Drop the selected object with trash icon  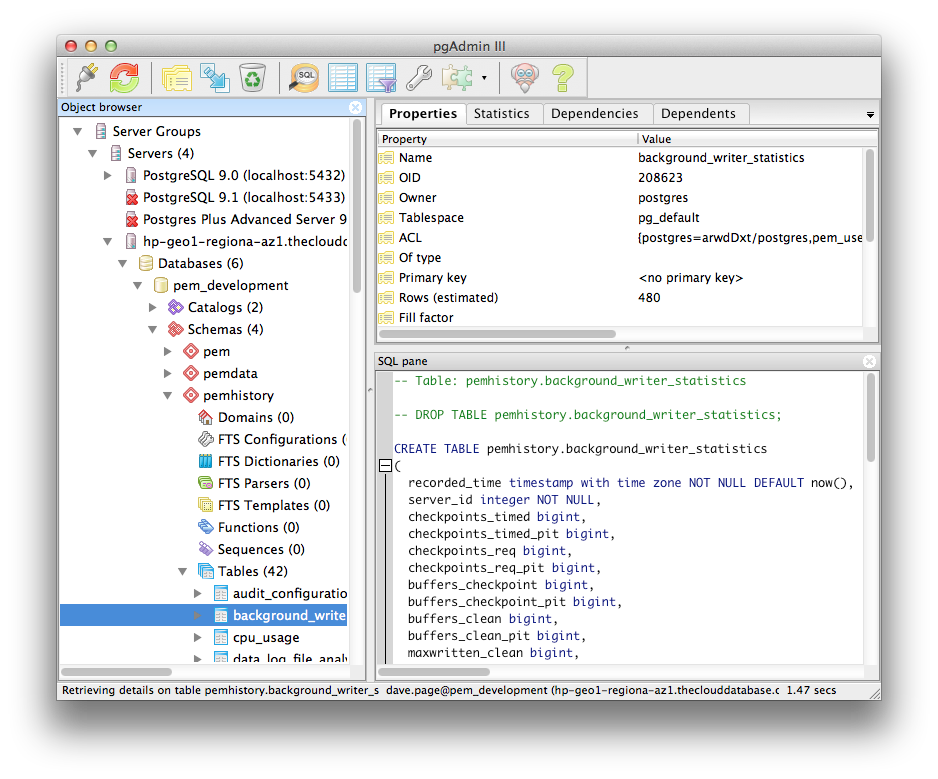click(x=253, y=77)
